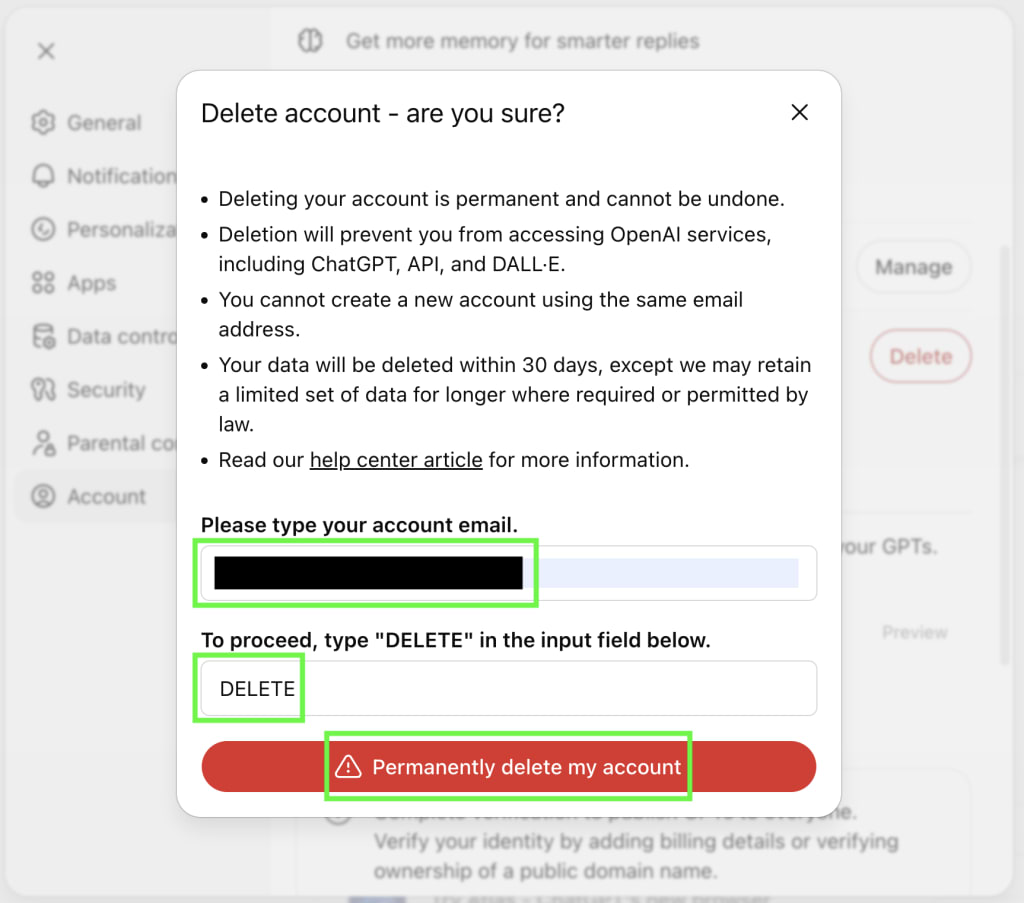Screen dimensions: 1024x903
Task: Open Notifications settings via the bell icon
Action: point(44,176)
